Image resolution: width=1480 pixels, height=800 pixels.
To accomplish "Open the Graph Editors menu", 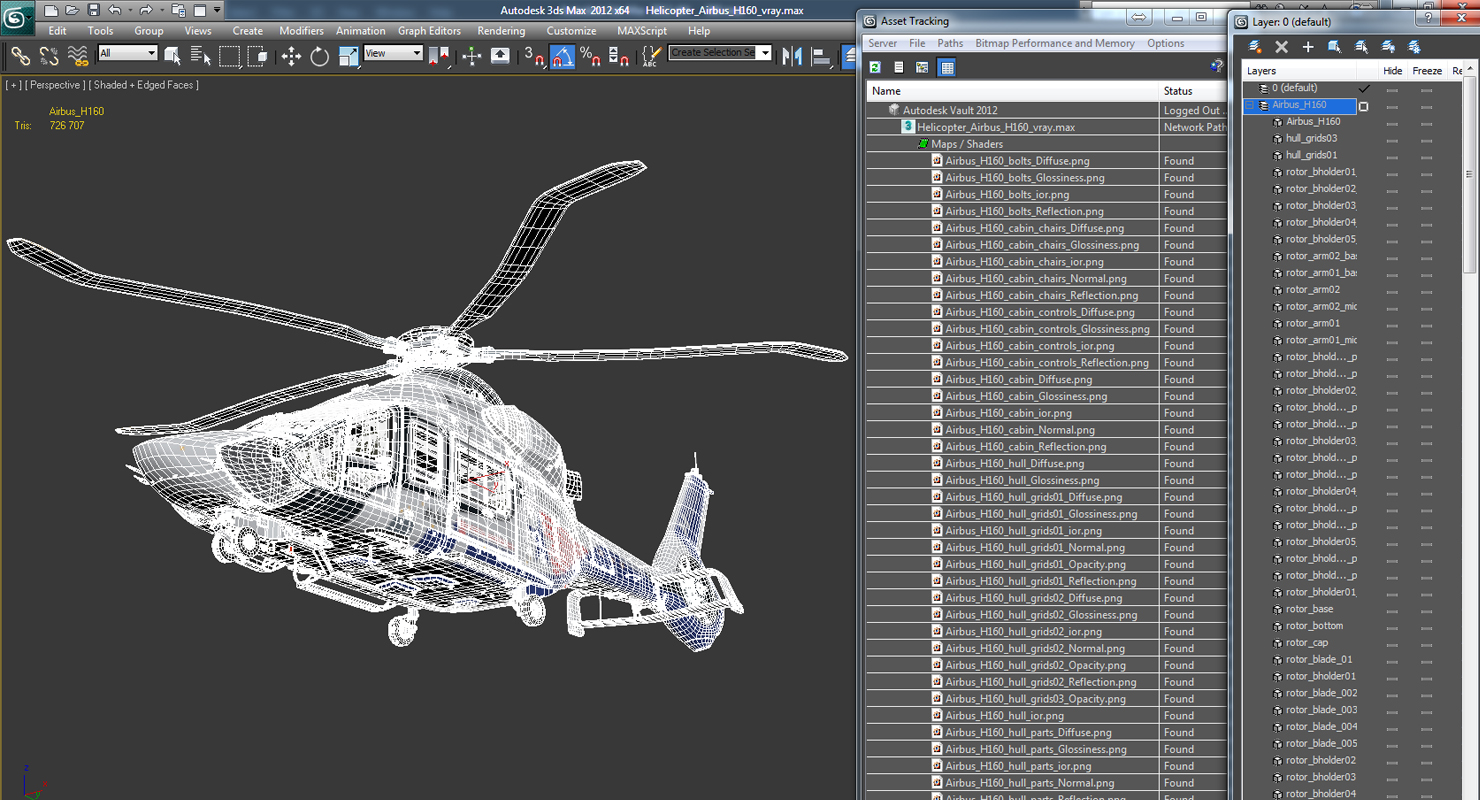I will [429, 31].
